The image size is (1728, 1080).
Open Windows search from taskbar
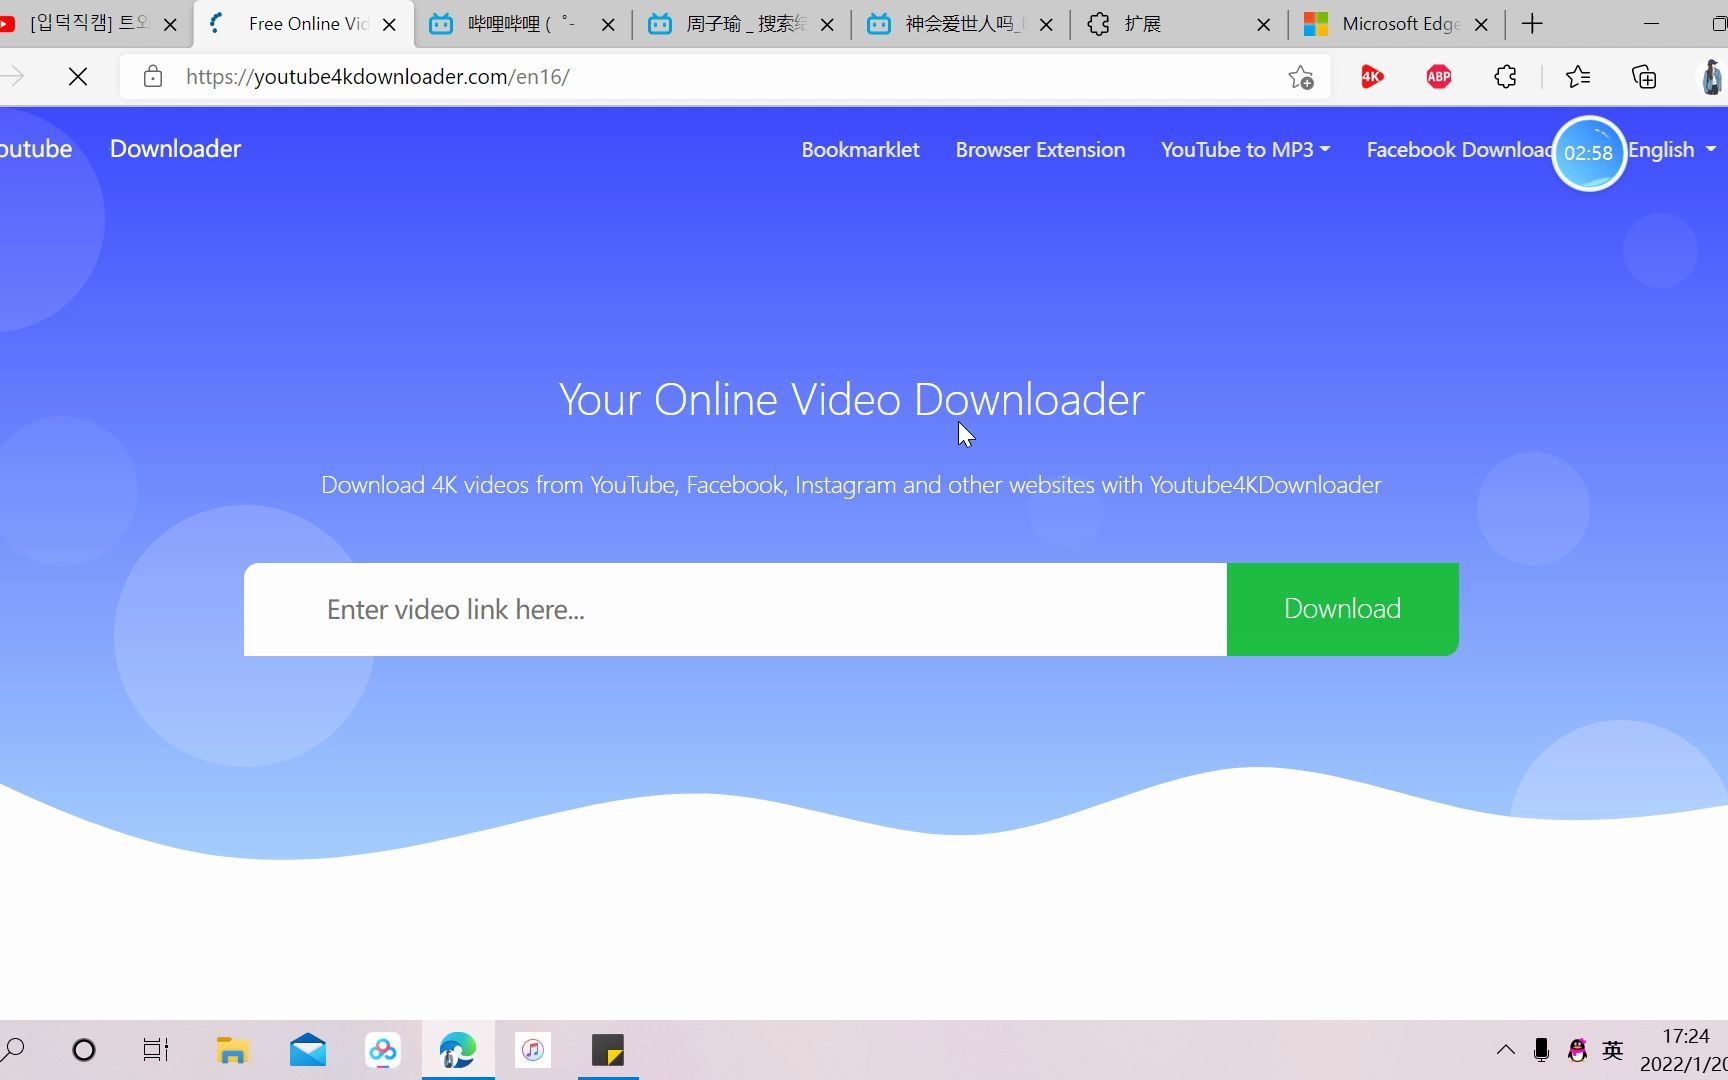coord(13,1050)
